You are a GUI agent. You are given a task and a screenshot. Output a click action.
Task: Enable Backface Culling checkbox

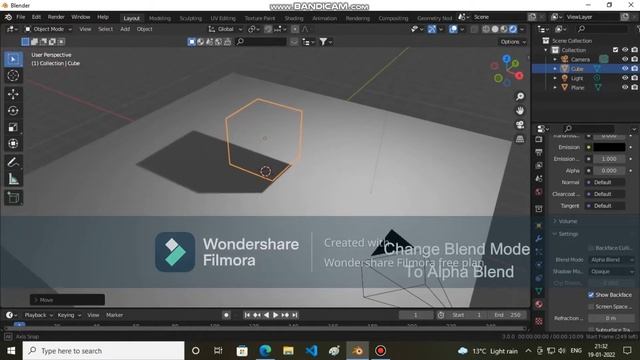(591, 248)
